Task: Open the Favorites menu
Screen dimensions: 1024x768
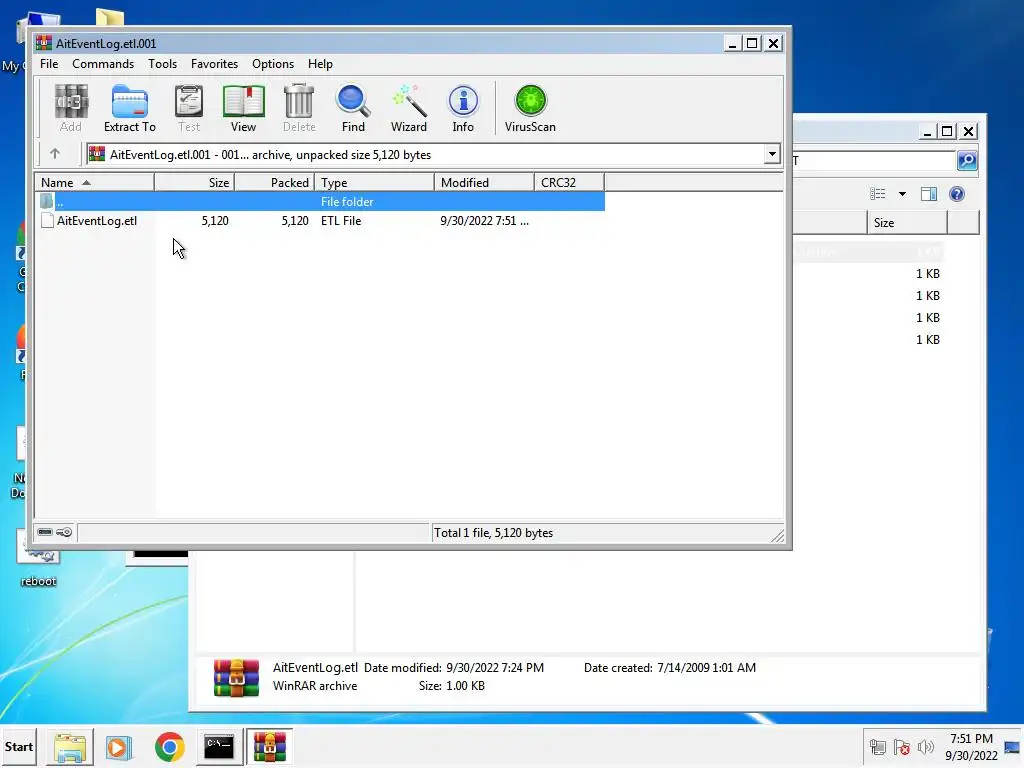Action: point(214,64)
